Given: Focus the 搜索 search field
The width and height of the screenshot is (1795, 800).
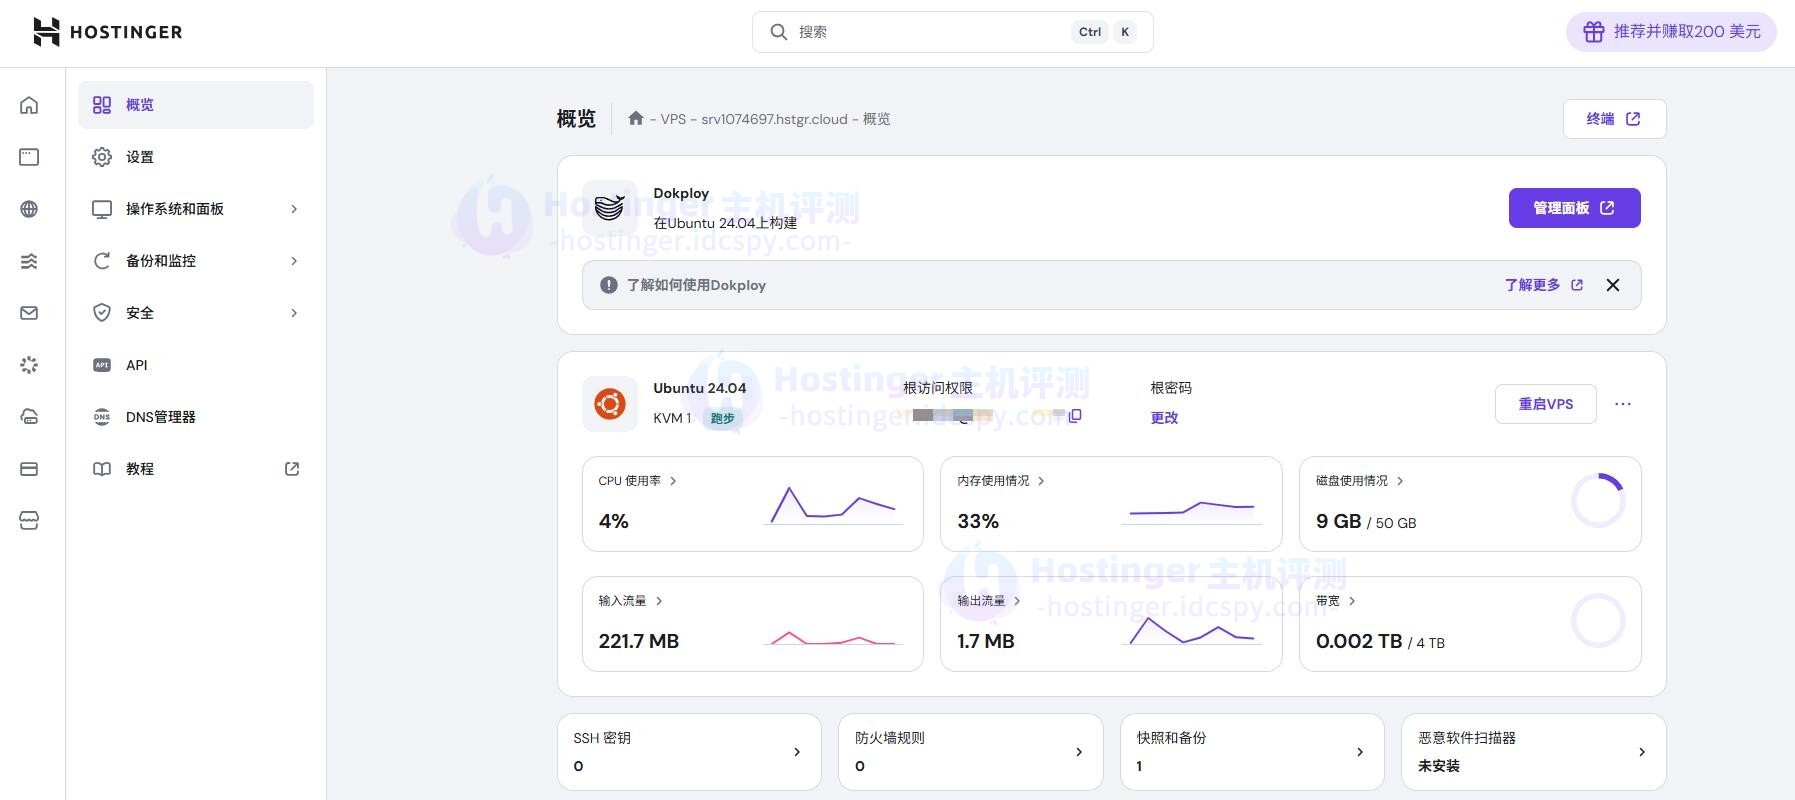Looking at the screenshot, I should 930,32.
